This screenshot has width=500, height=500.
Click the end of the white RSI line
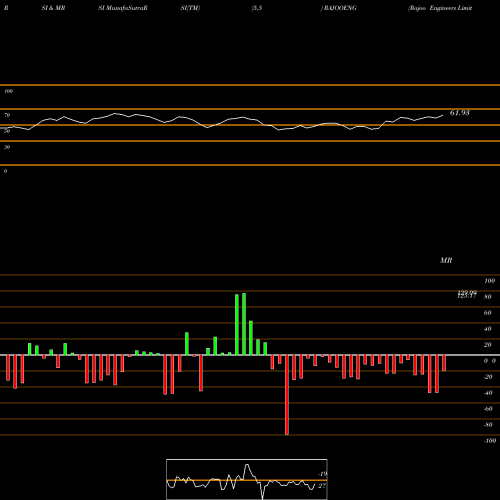[443, 115]
